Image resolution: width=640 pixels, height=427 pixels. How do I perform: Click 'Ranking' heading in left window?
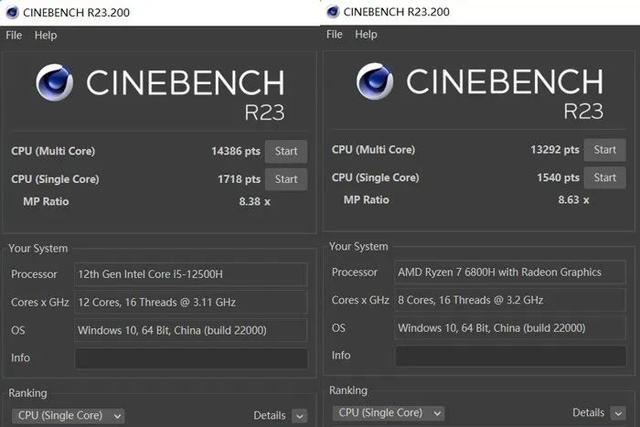point(28,394)
